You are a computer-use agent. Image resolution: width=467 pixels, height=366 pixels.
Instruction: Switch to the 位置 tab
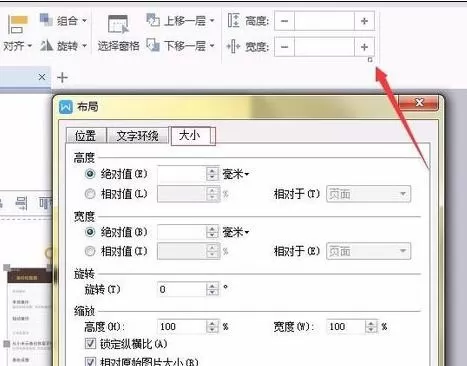point(86,135)
